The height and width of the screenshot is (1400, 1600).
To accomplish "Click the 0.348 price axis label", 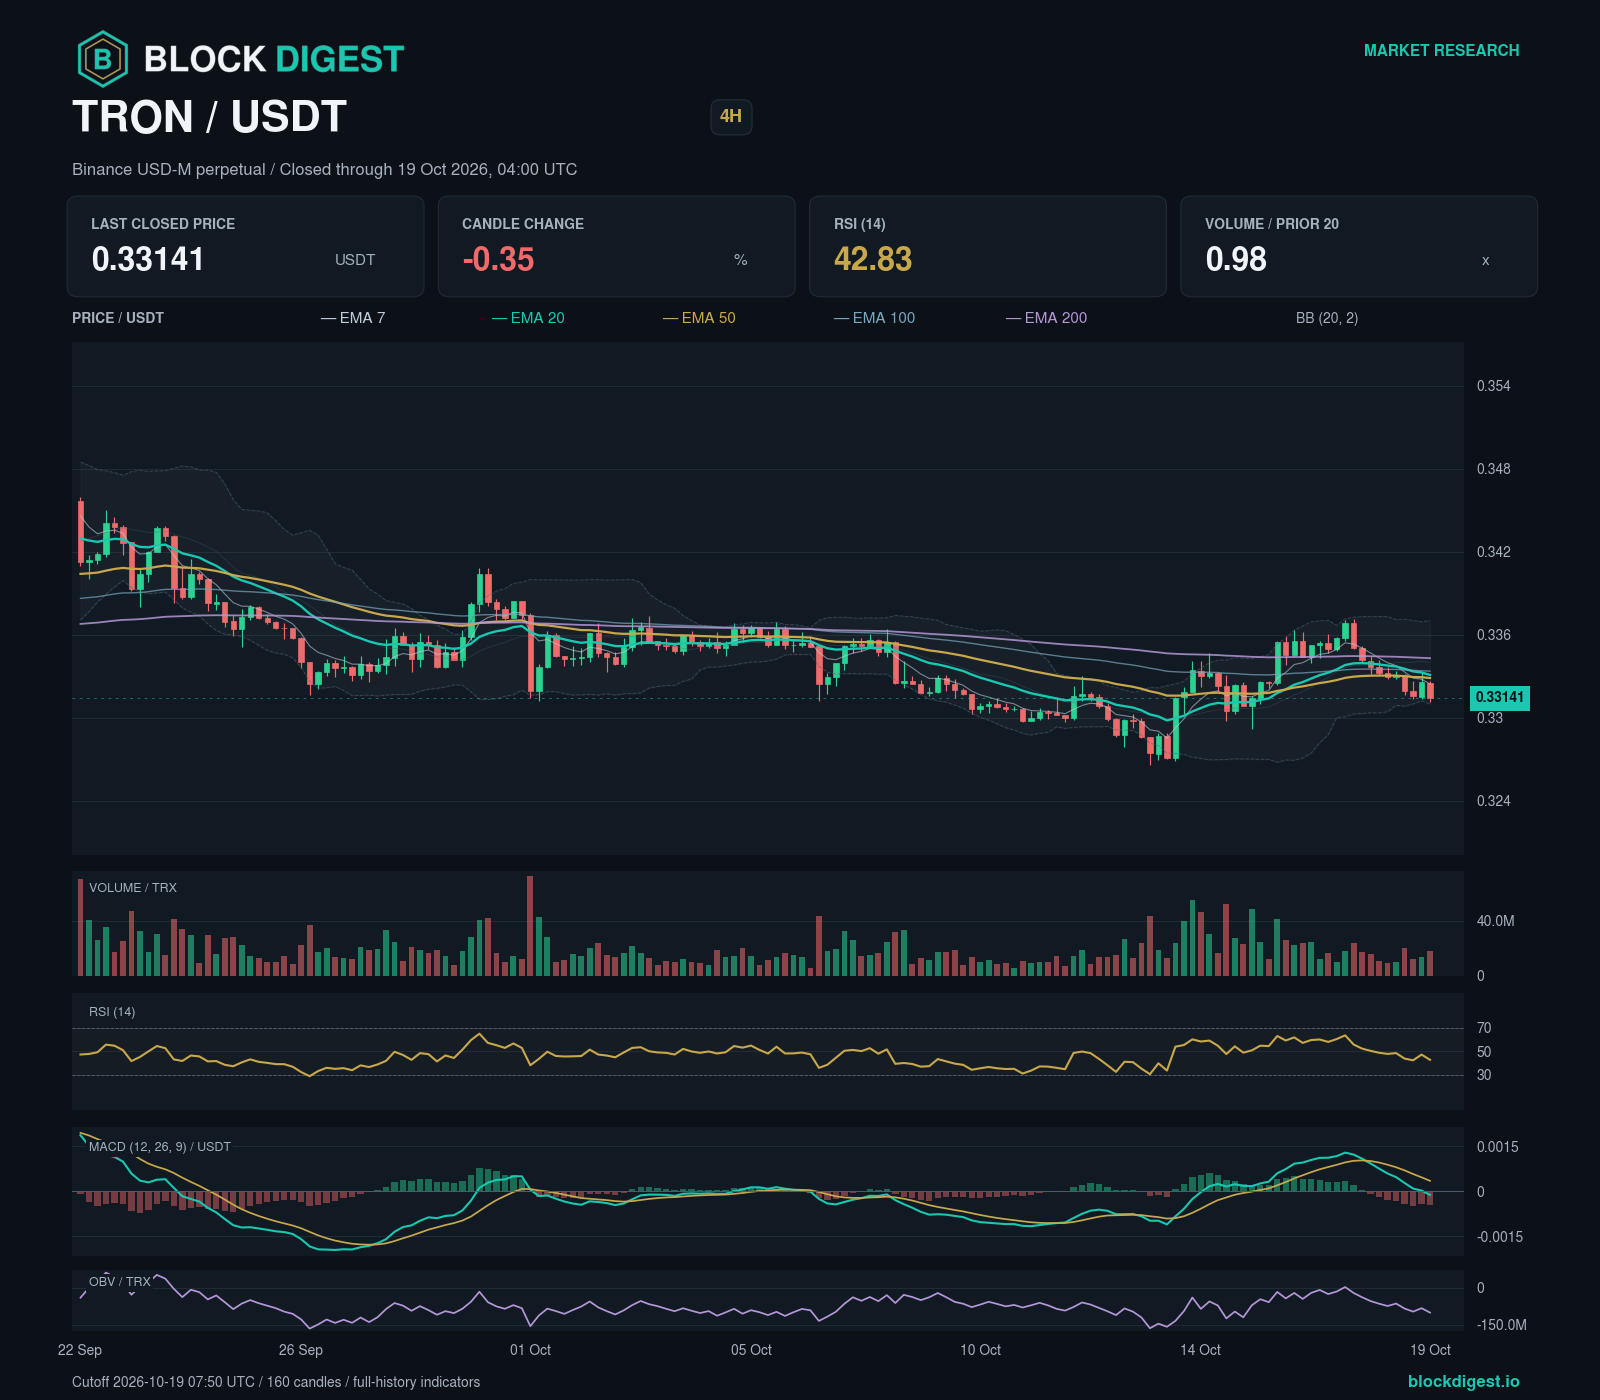I will pos(1493,469).
